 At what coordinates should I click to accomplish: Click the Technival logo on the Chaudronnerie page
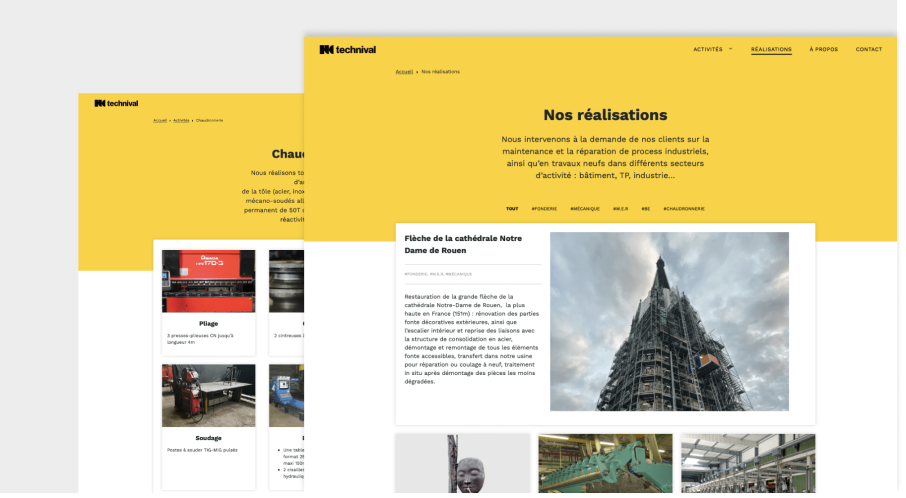click(x=116, y=103)
